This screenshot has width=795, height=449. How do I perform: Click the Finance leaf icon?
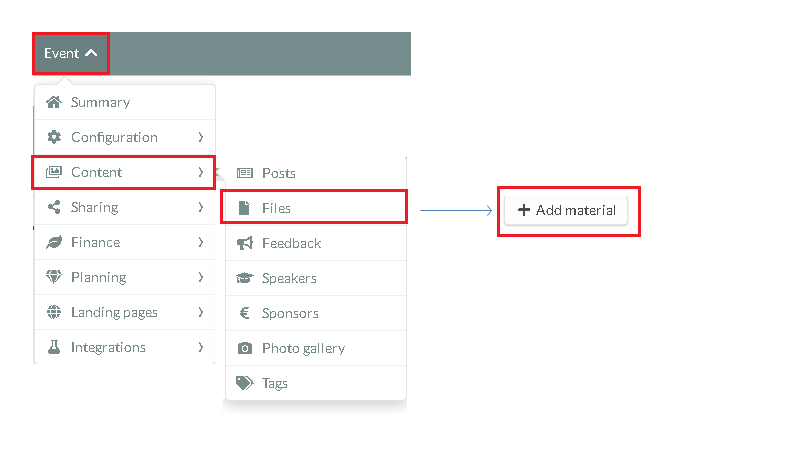[x=54, y=242]
